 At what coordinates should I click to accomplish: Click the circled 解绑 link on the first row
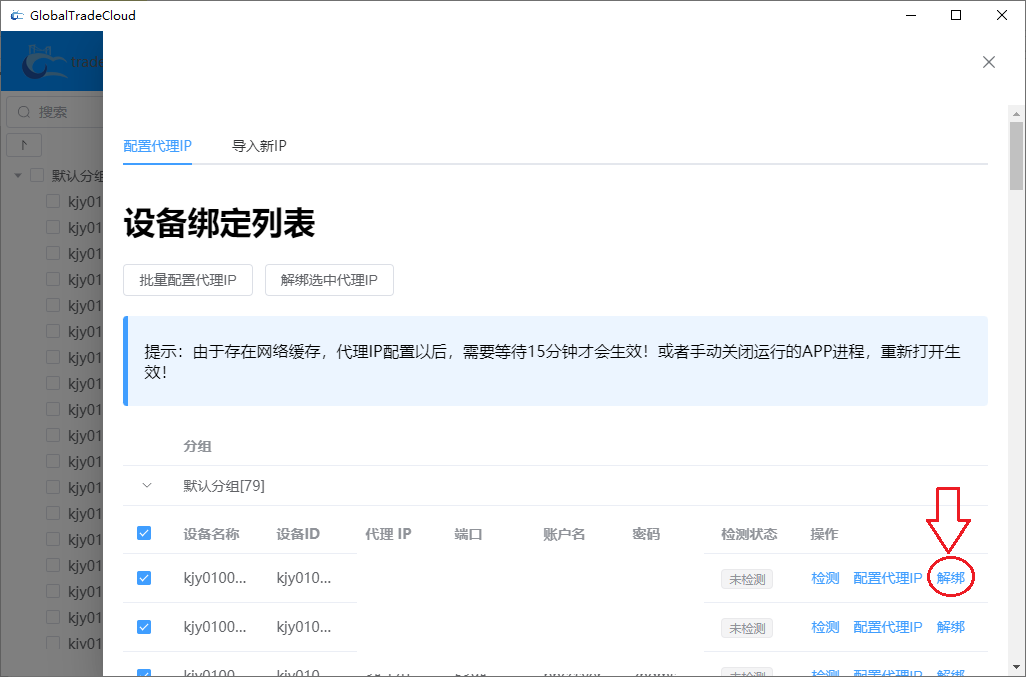(x=950, y=577)
